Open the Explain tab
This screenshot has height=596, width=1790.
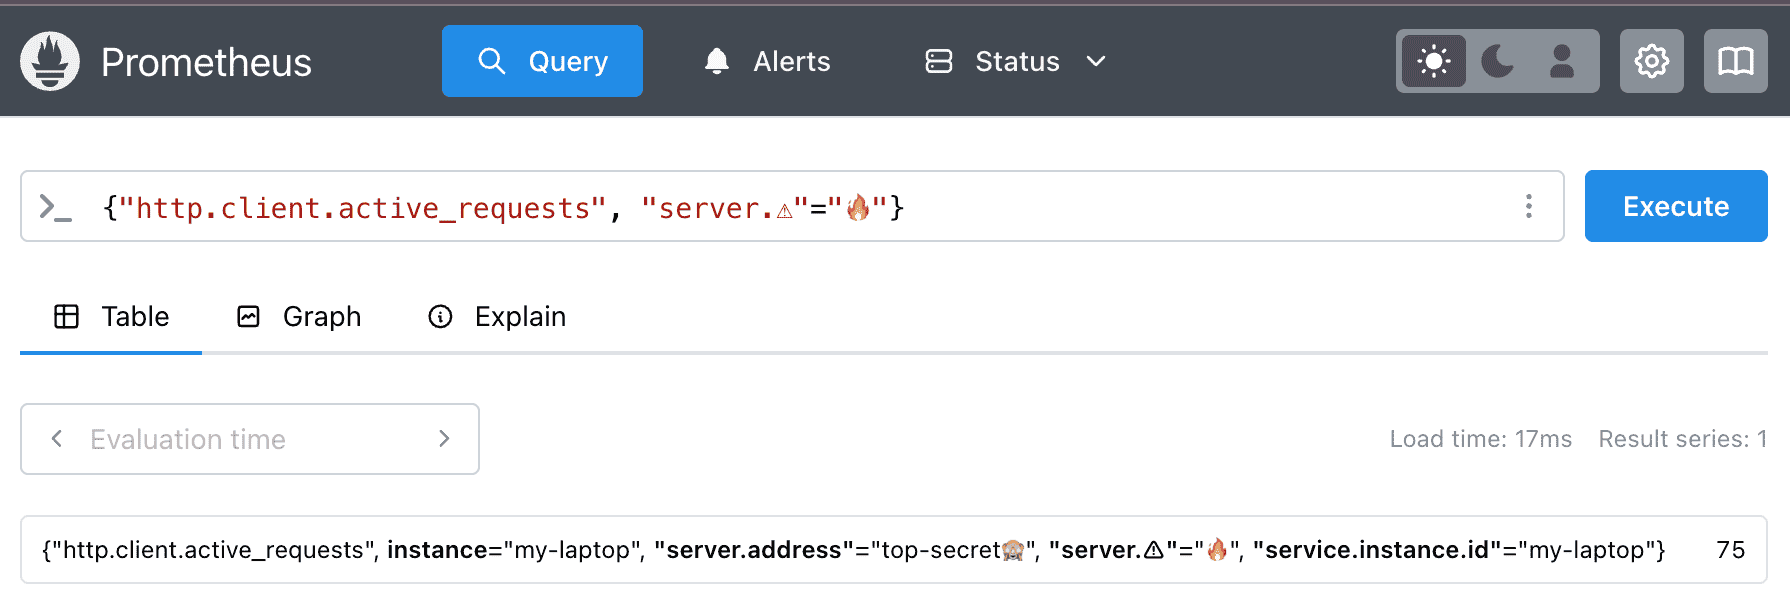point(497,317)
